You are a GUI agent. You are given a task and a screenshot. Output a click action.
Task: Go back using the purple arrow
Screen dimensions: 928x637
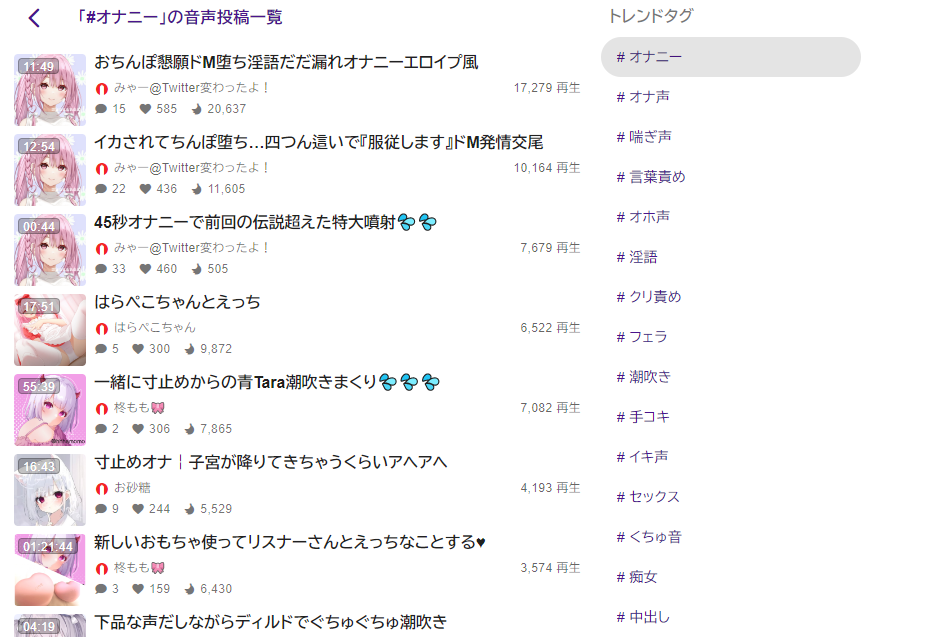pyautogui.click(x=35, y=18)
